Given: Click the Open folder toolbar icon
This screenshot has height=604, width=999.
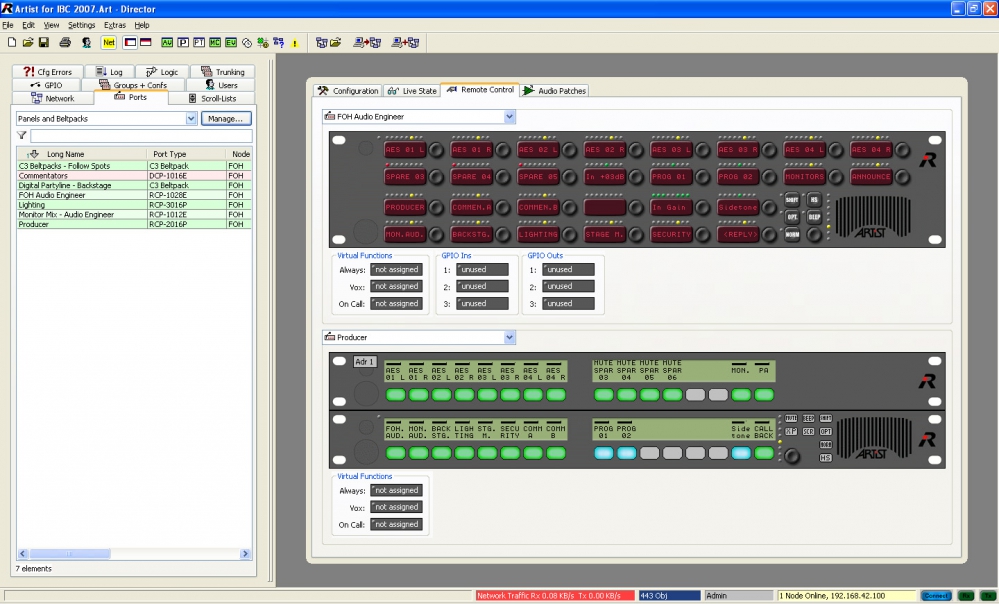Looking at the screenshot, I should point(28,43).
